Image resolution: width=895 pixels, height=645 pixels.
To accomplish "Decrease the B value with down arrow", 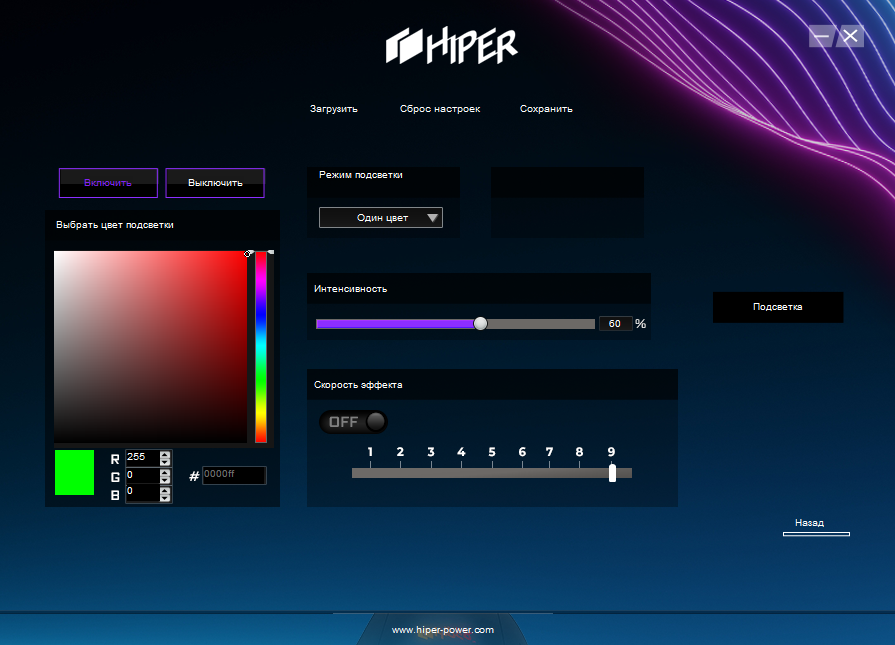I will click(166, 497).
